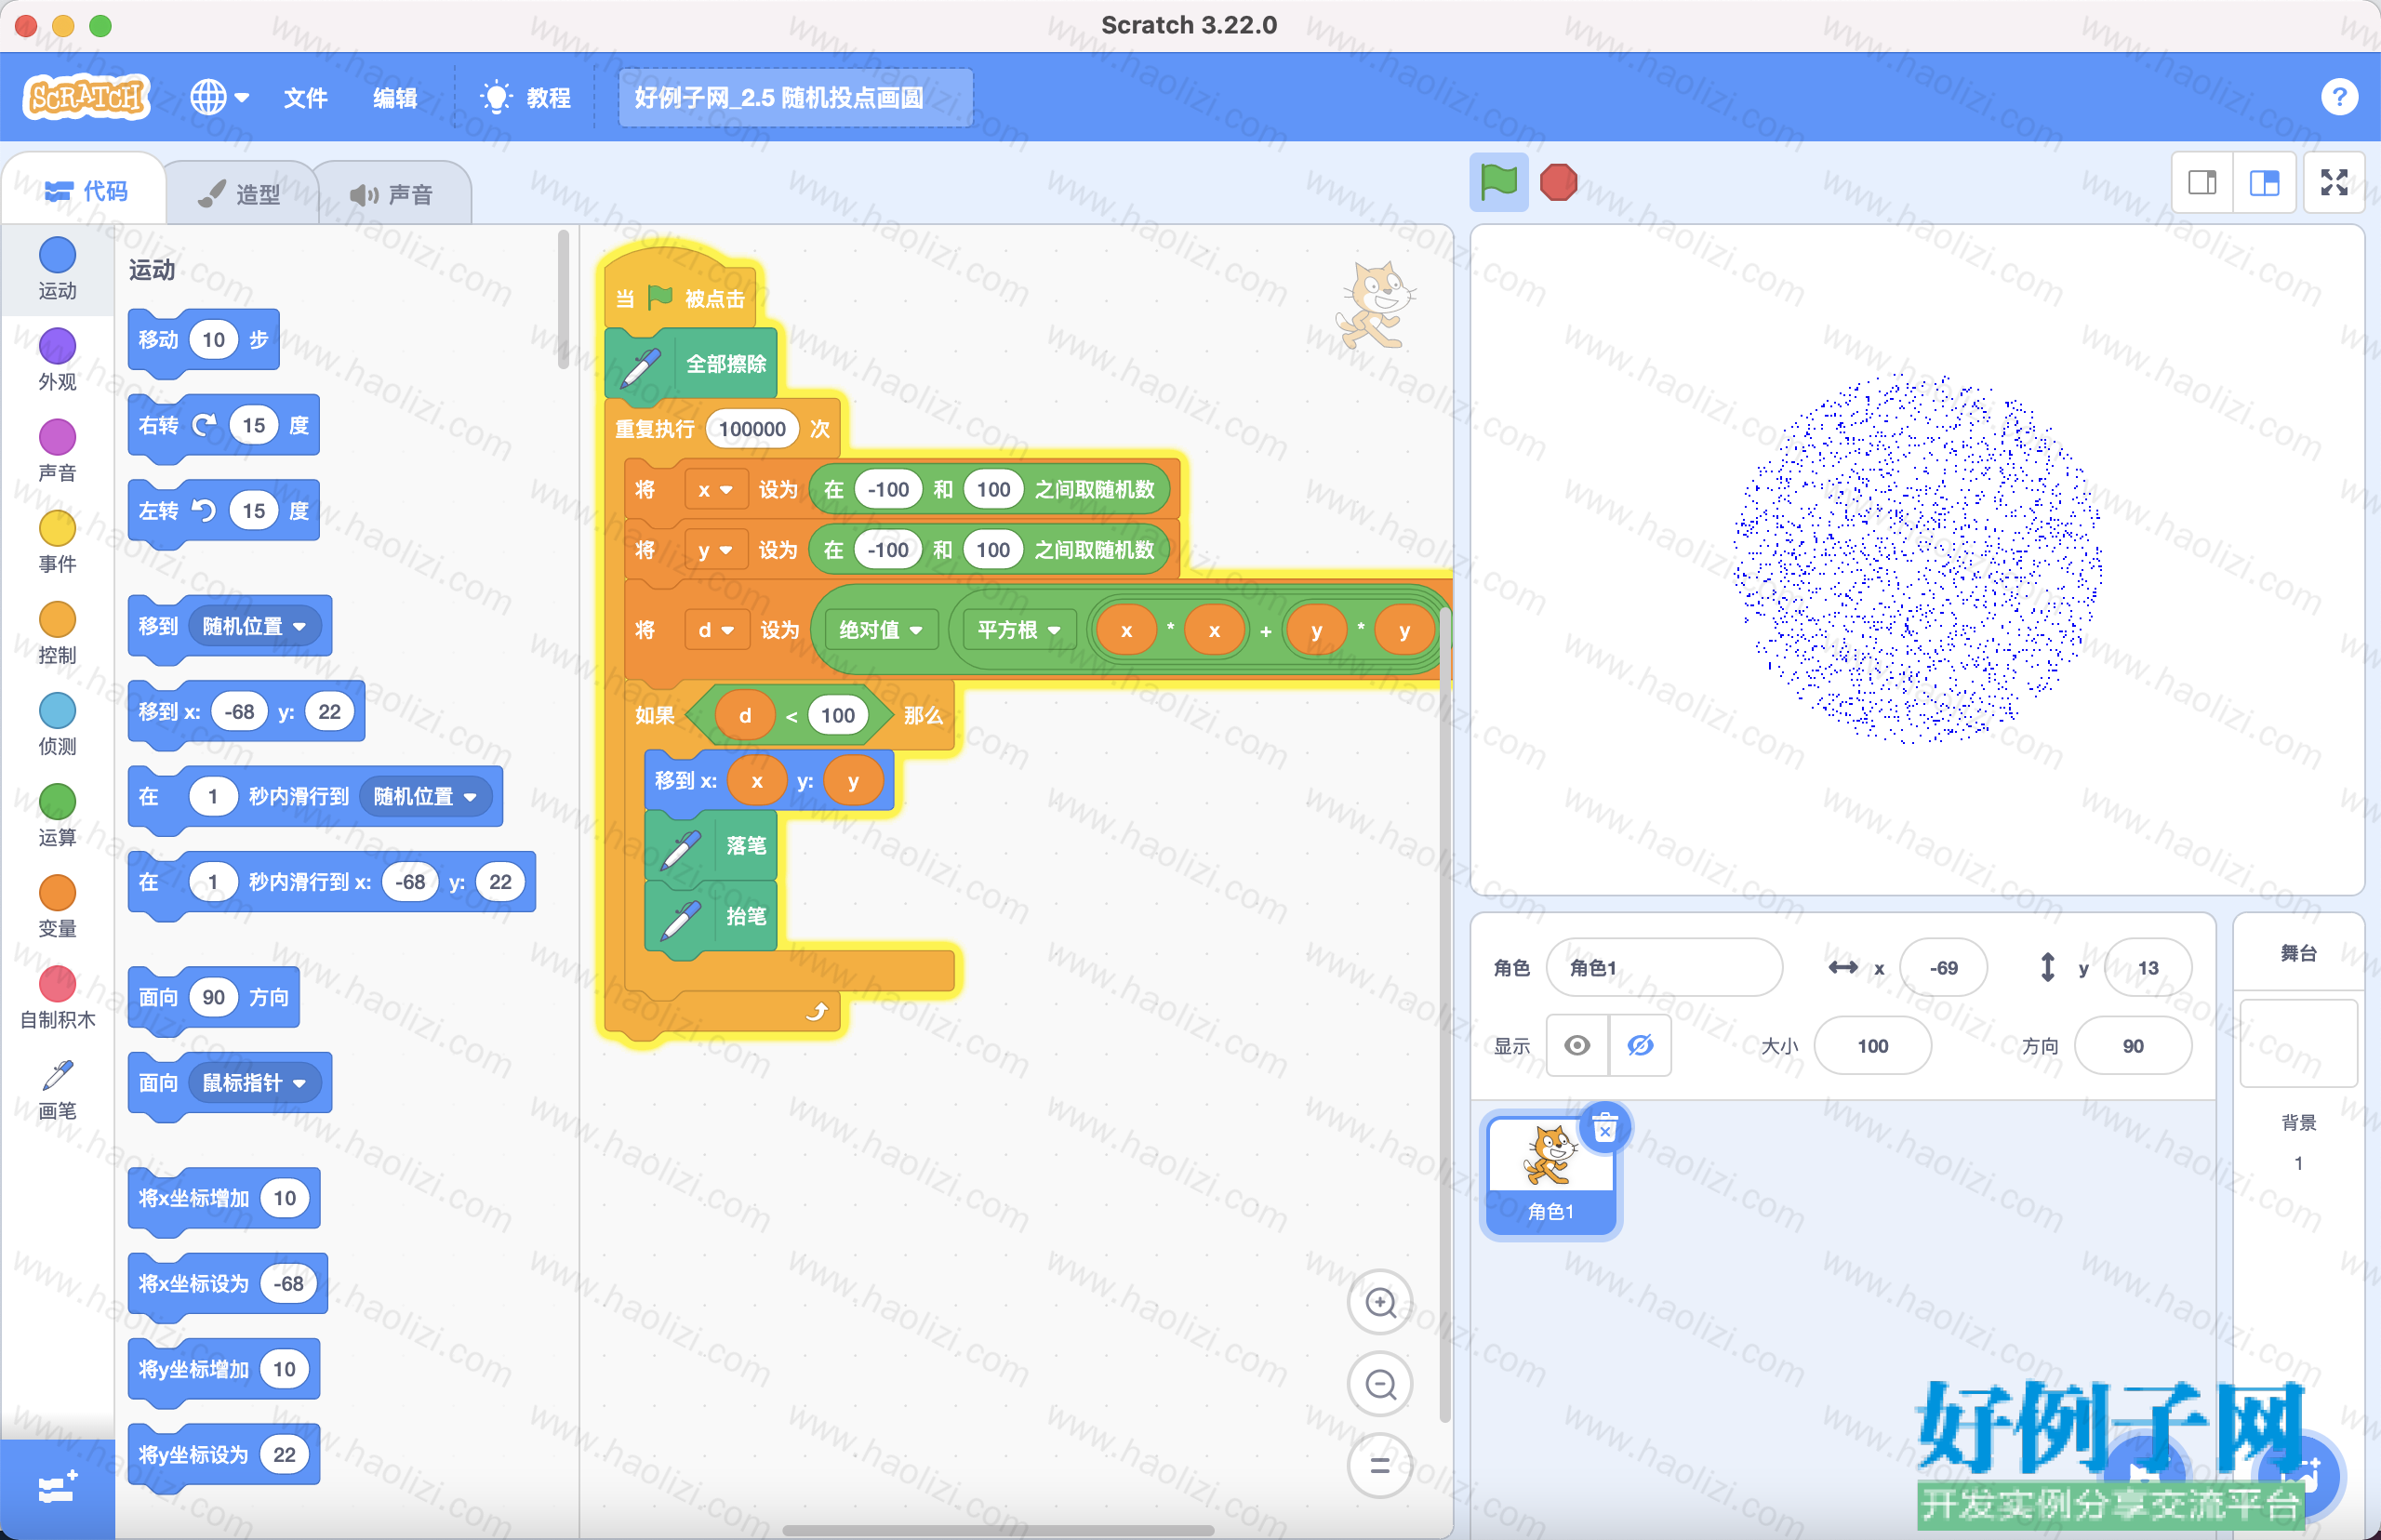
Task: Click the 移动 10 步 block
Action: point(204,340)
